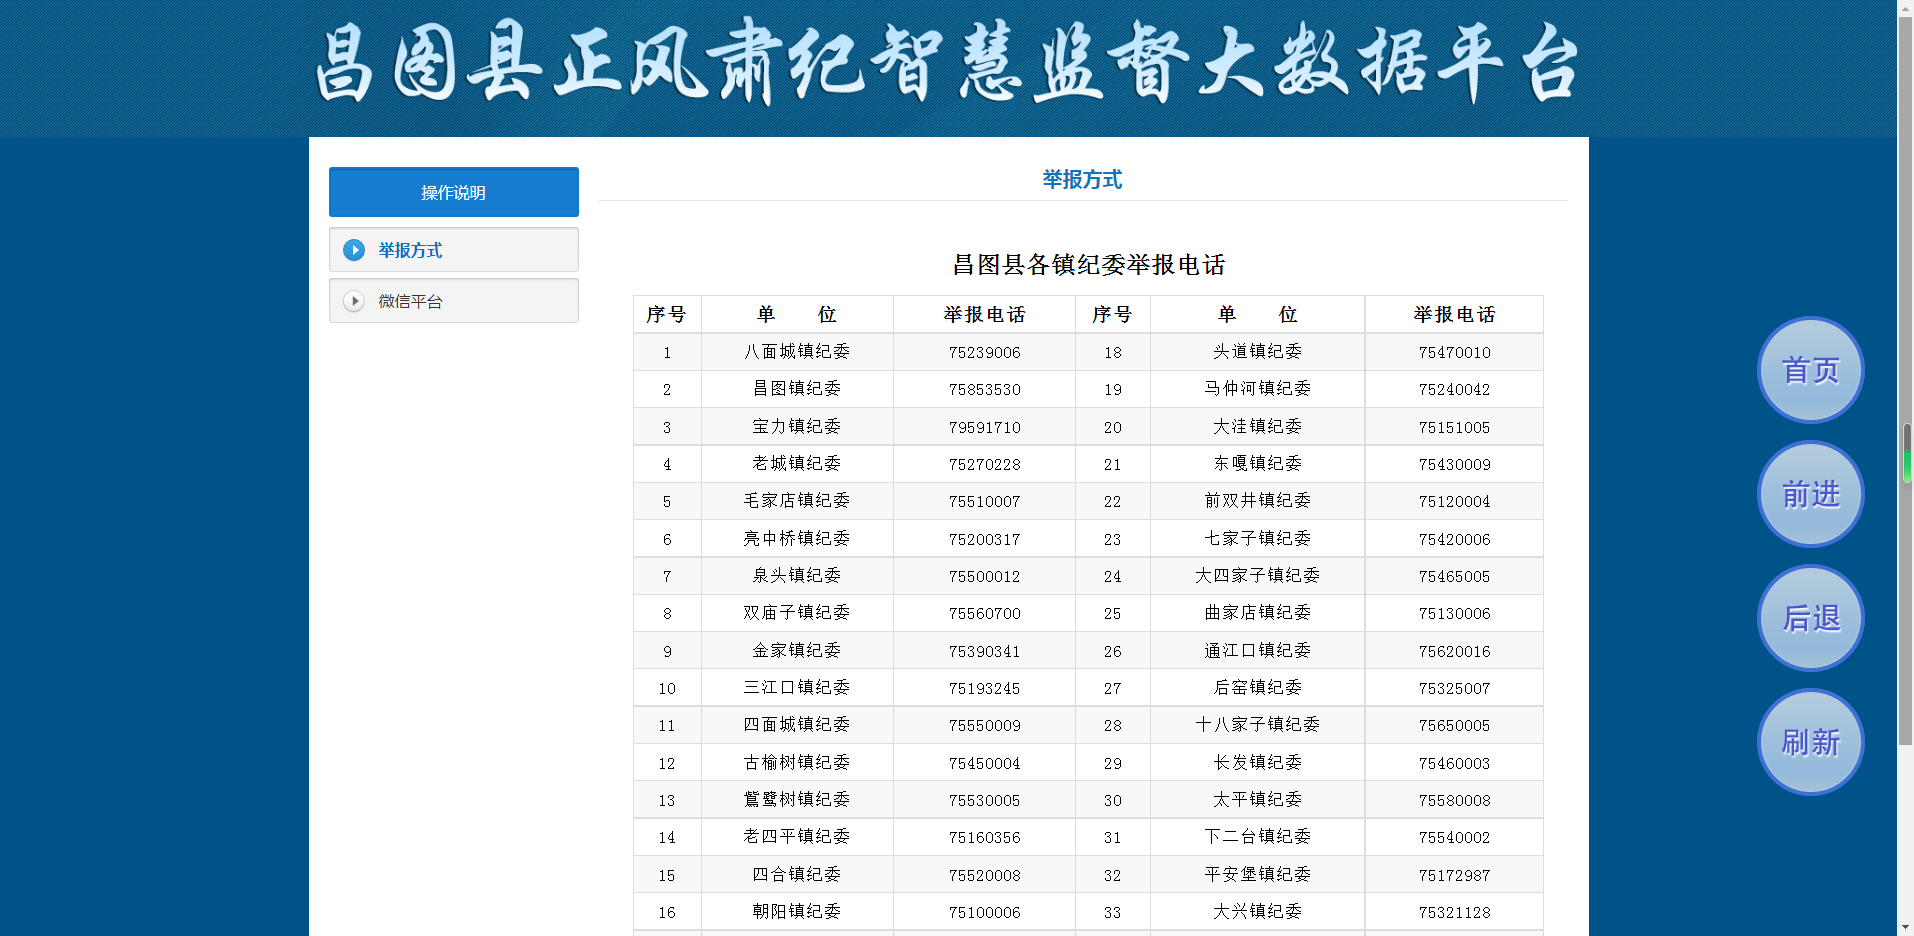
Task: Select the cell 双庙子镇纪委
Action: (x=797, y=613)
